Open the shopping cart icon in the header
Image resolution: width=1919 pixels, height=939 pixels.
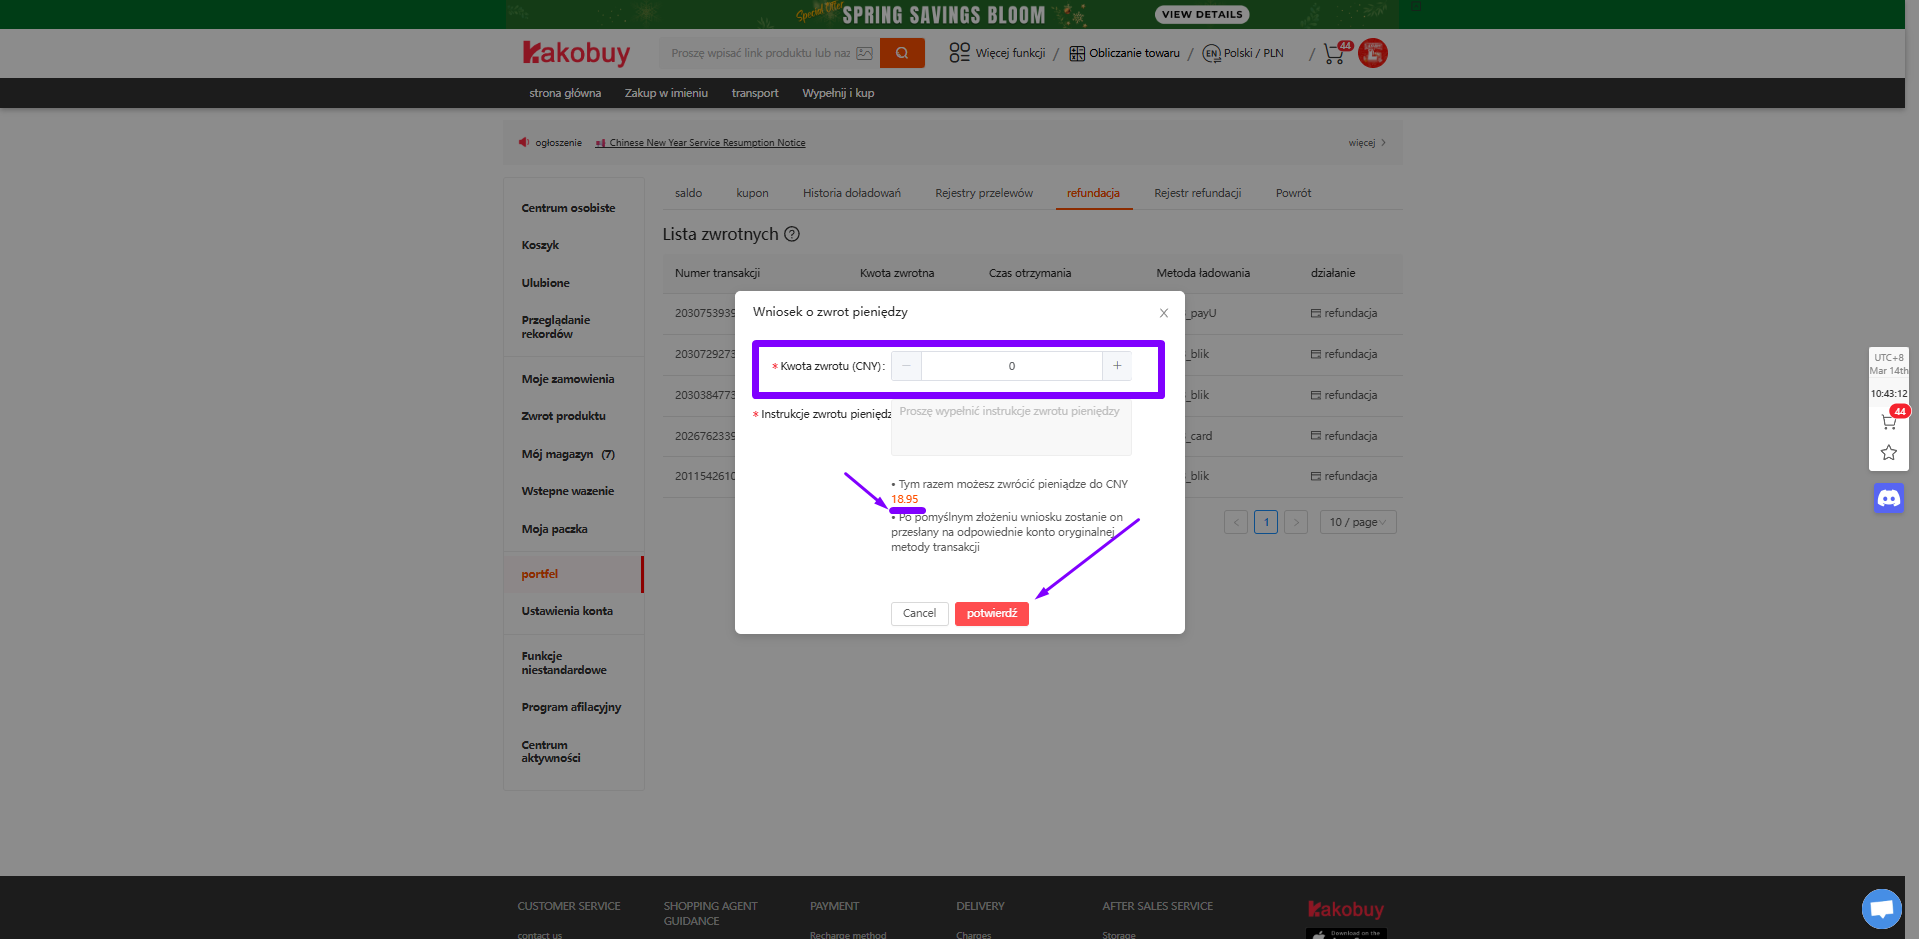point(1332,53)
